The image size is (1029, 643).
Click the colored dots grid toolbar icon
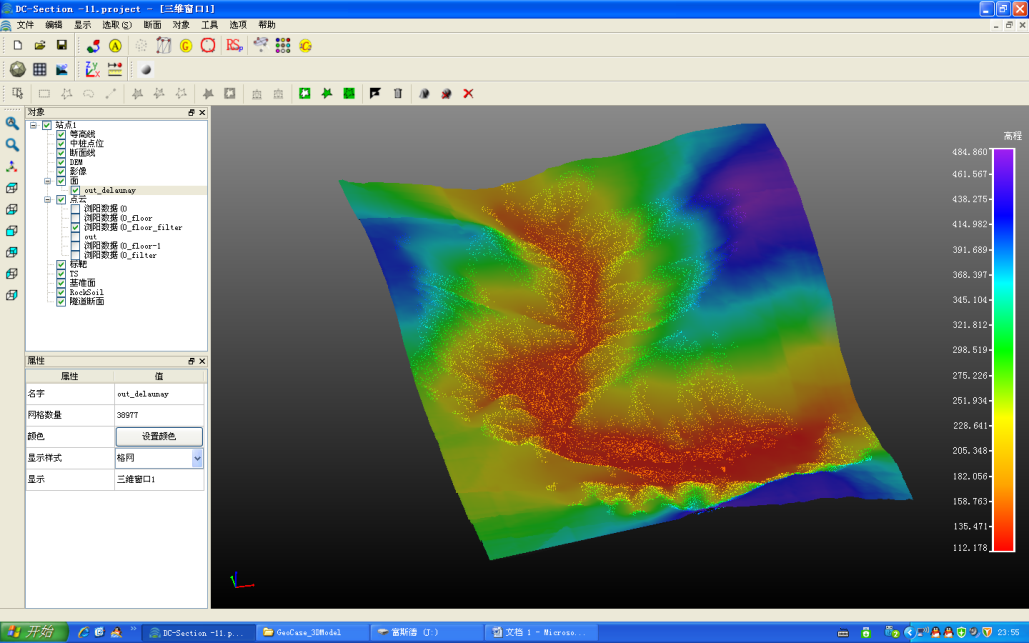pos(283,45)
